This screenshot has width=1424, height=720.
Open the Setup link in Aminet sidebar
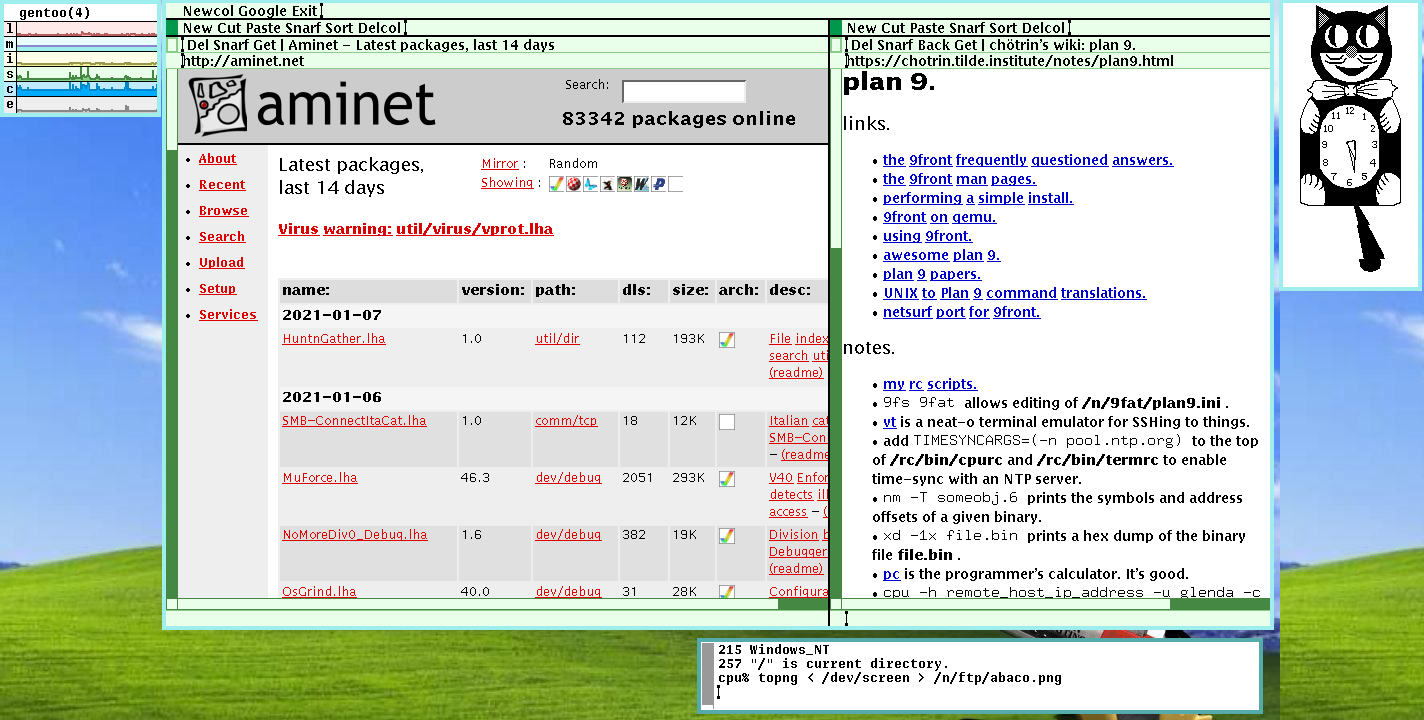(x=217, y=289)
